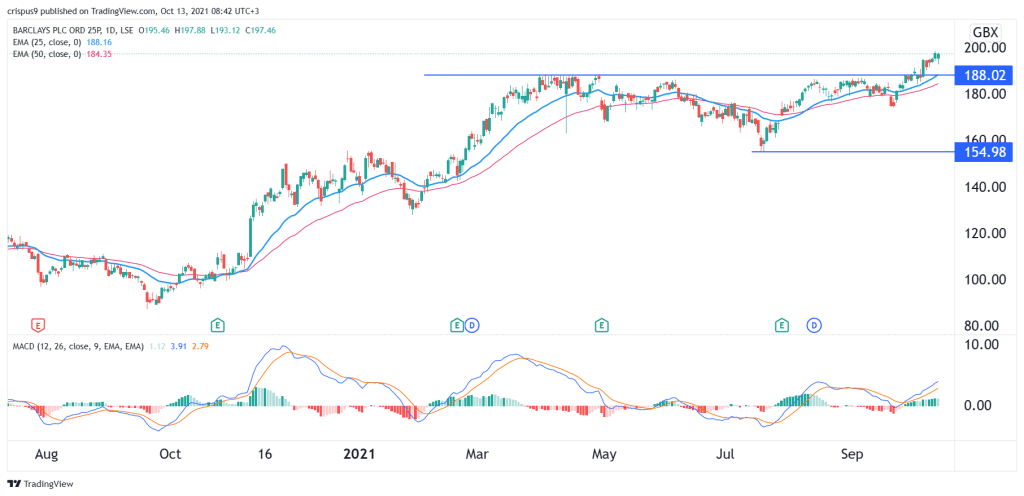Click the 200.00 level on price scale
1024x496 pixels.
coord(984,47)
